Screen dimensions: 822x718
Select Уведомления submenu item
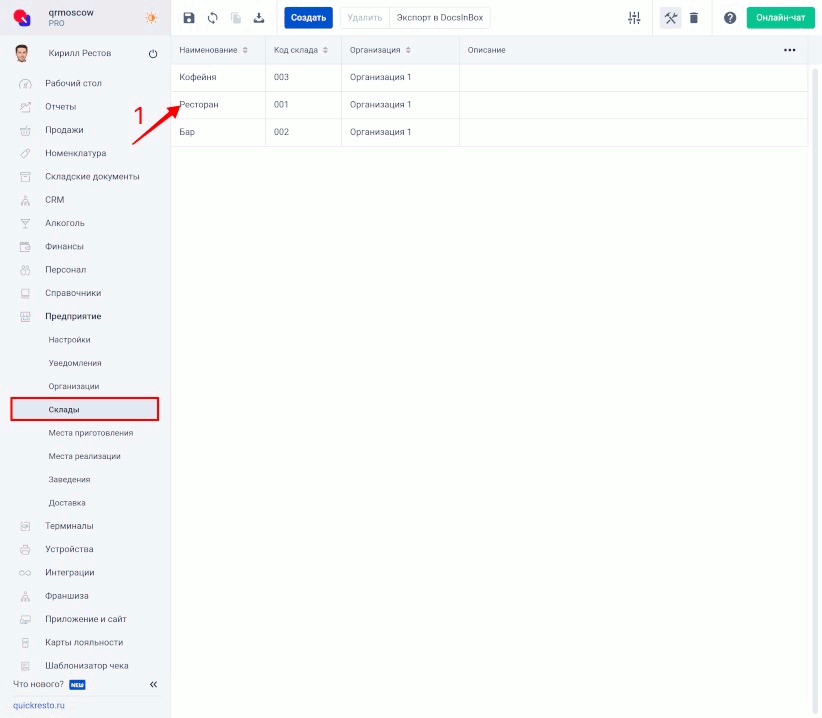75,363
